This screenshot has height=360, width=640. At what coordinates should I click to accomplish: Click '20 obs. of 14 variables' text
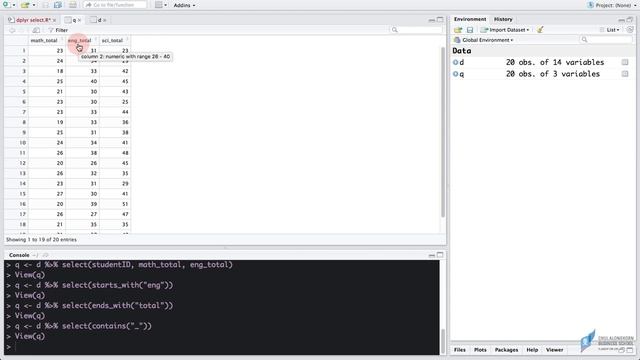[x=555, y=62]
